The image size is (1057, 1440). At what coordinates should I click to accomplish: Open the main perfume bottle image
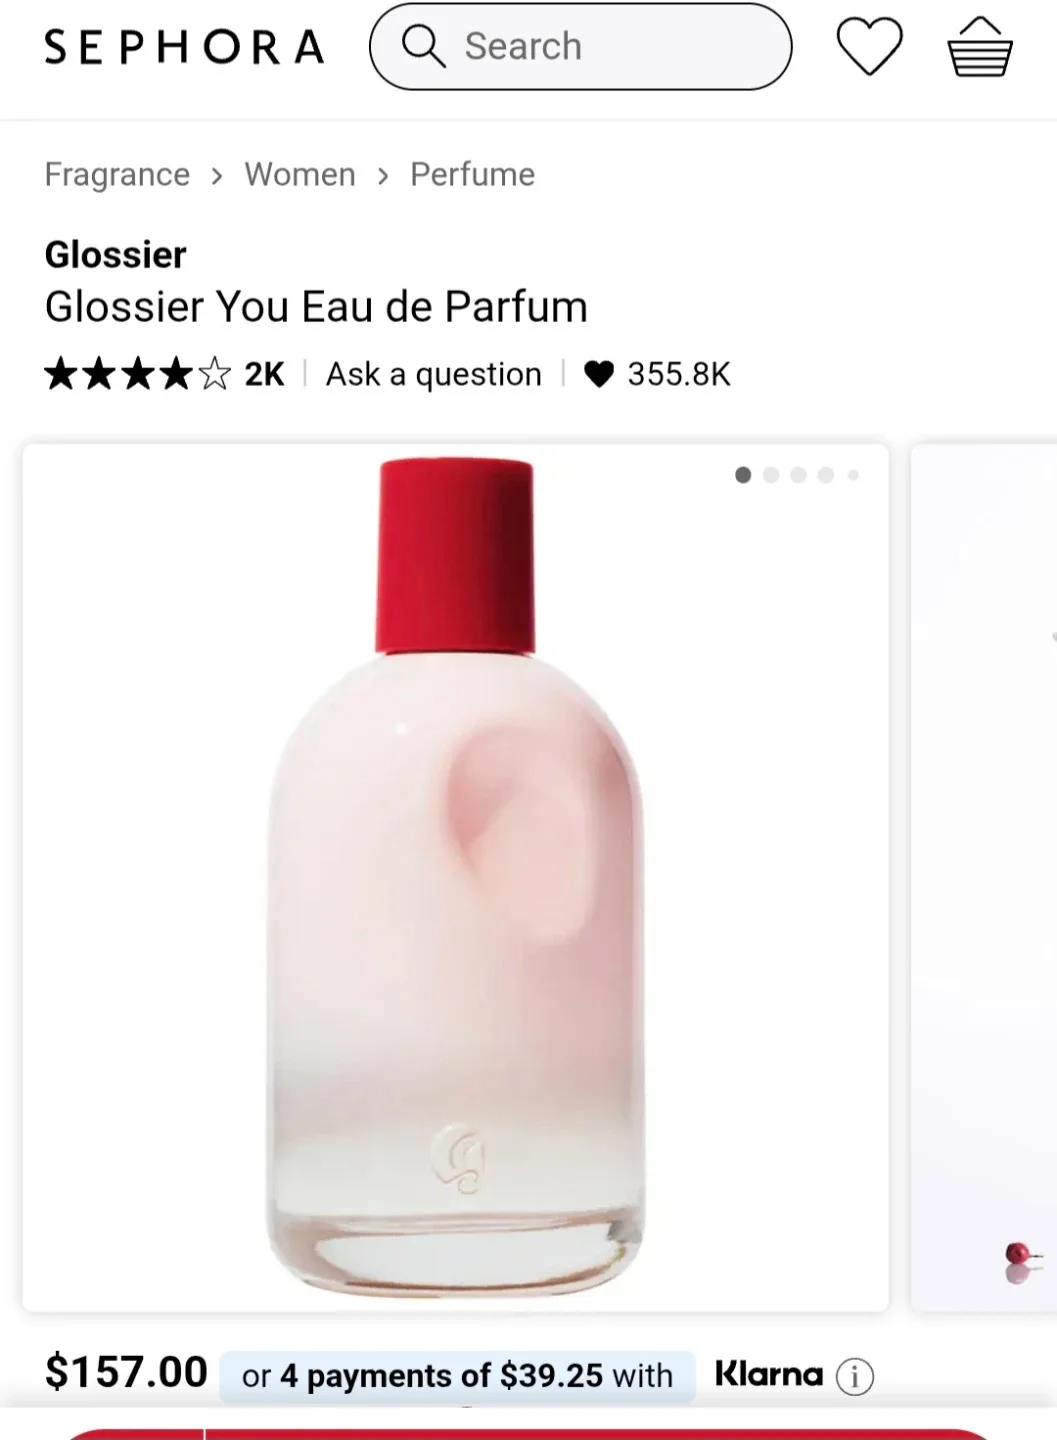tap(455, 878)
